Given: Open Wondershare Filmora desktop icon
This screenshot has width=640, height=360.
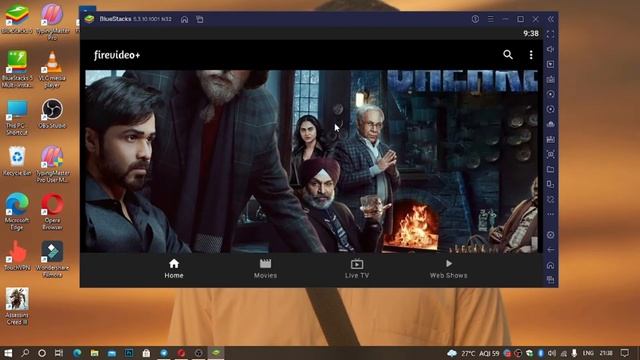Looking at the screenshot, I should 52,259.
